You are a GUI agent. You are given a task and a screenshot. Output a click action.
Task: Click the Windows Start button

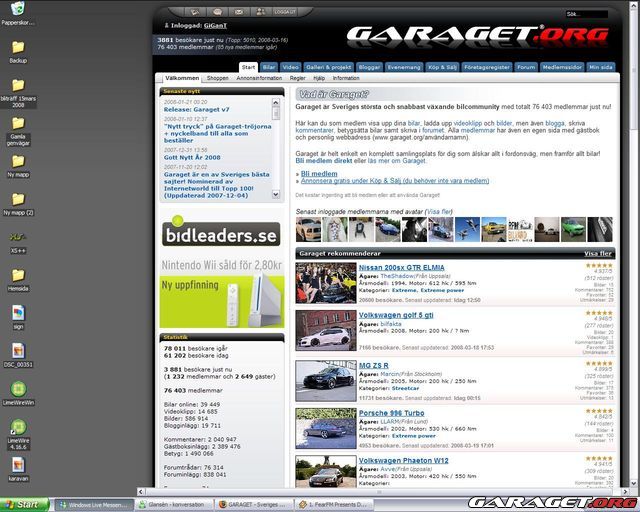click(x=24, y=505)
